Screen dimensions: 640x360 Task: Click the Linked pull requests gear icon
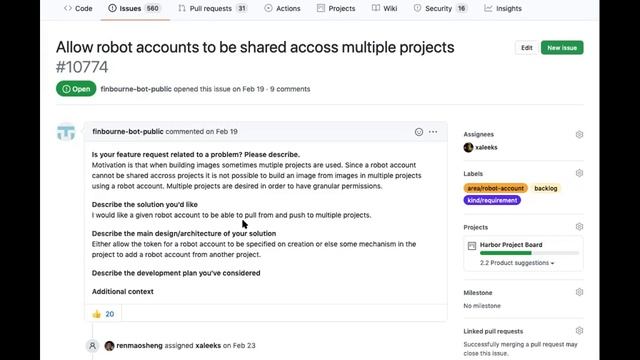click(x=579, y=331)
